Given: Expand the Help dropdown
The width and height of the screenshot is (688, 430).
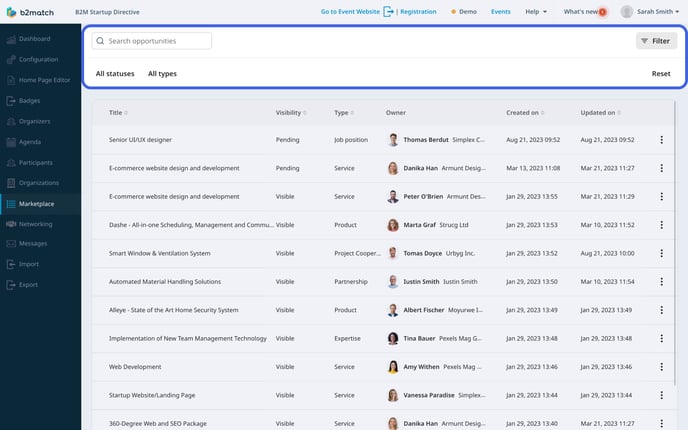Looking at the screenshot, I should (x=536, y=12).
